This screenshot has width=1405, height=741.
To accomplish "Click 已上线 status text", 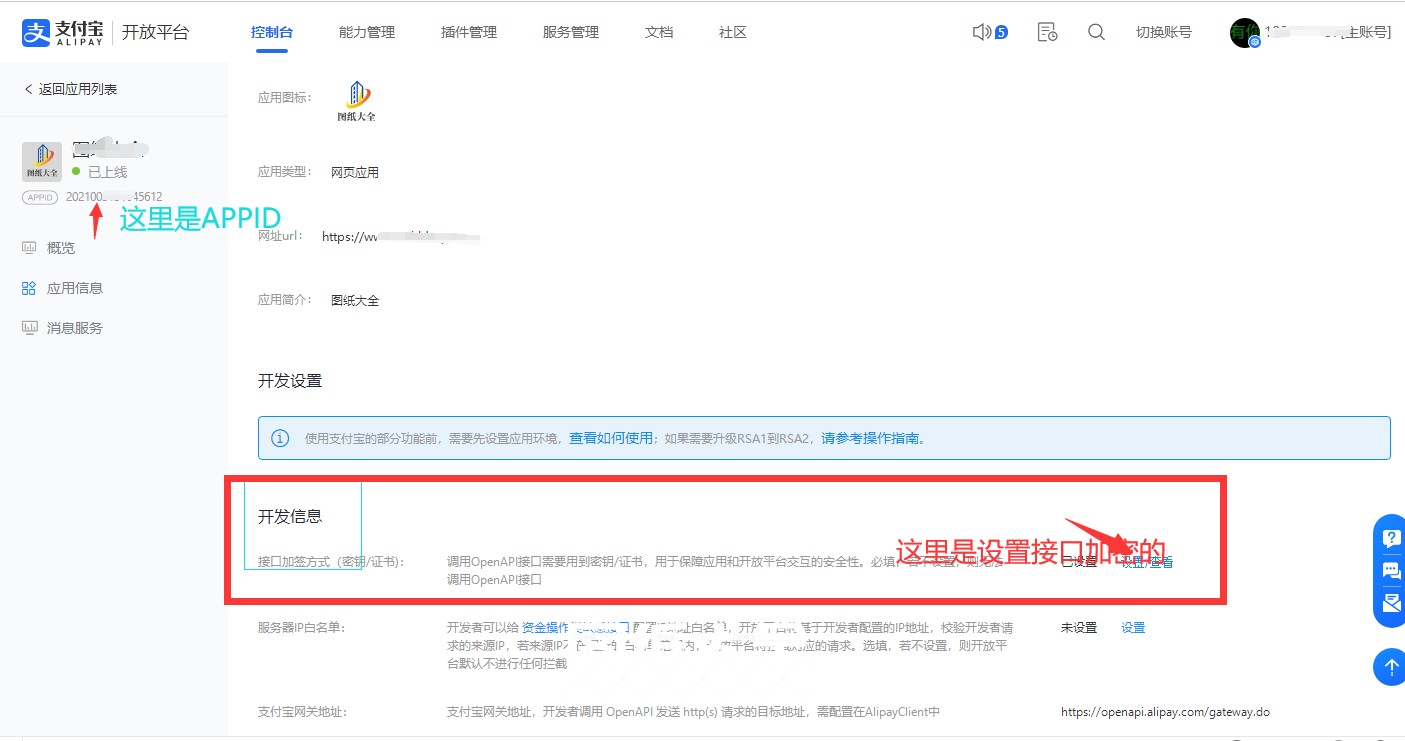I will 107,172.
